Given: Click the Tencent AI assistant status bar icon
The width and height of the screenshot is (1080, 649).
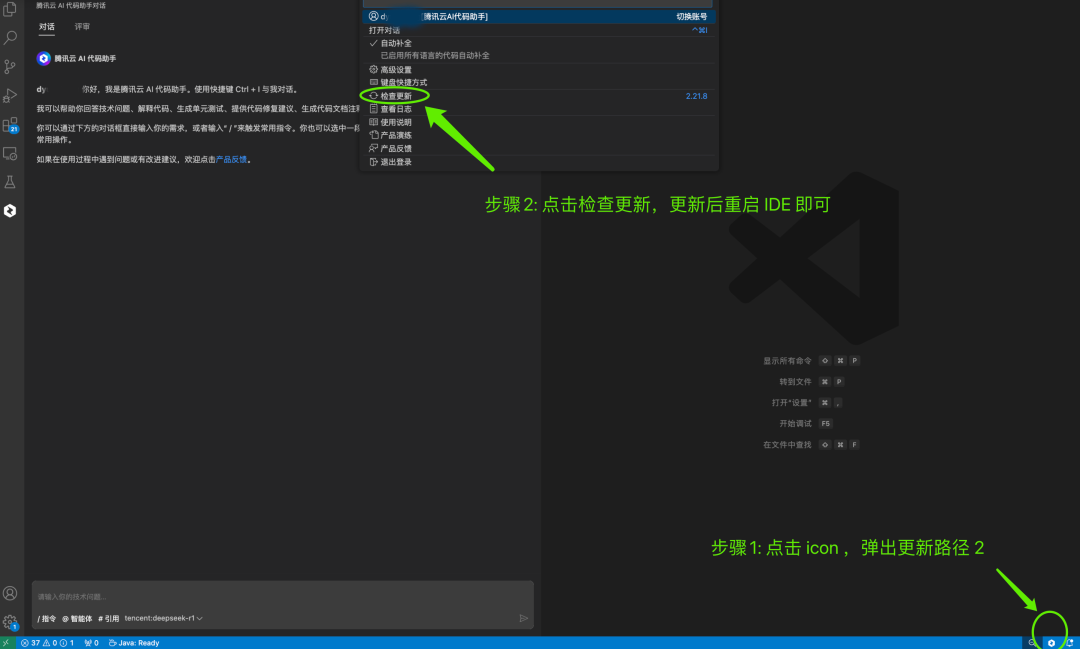Looking at the screenshot, I should coord(1051,643).
